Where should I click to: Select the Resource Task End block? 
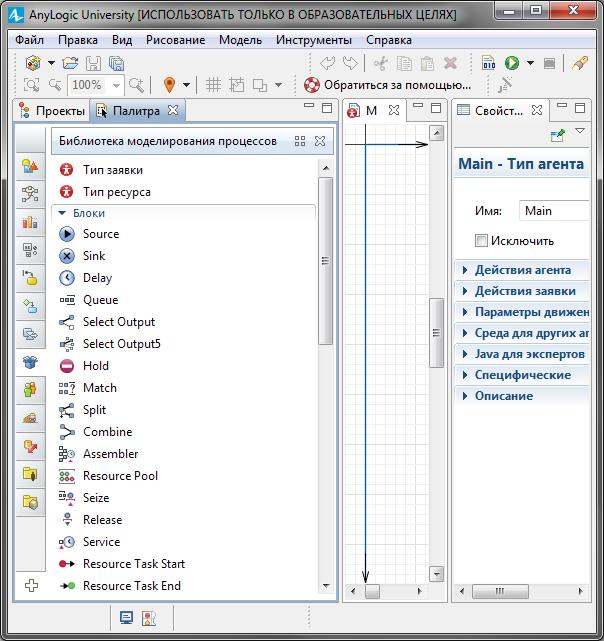tap(132, 586)
